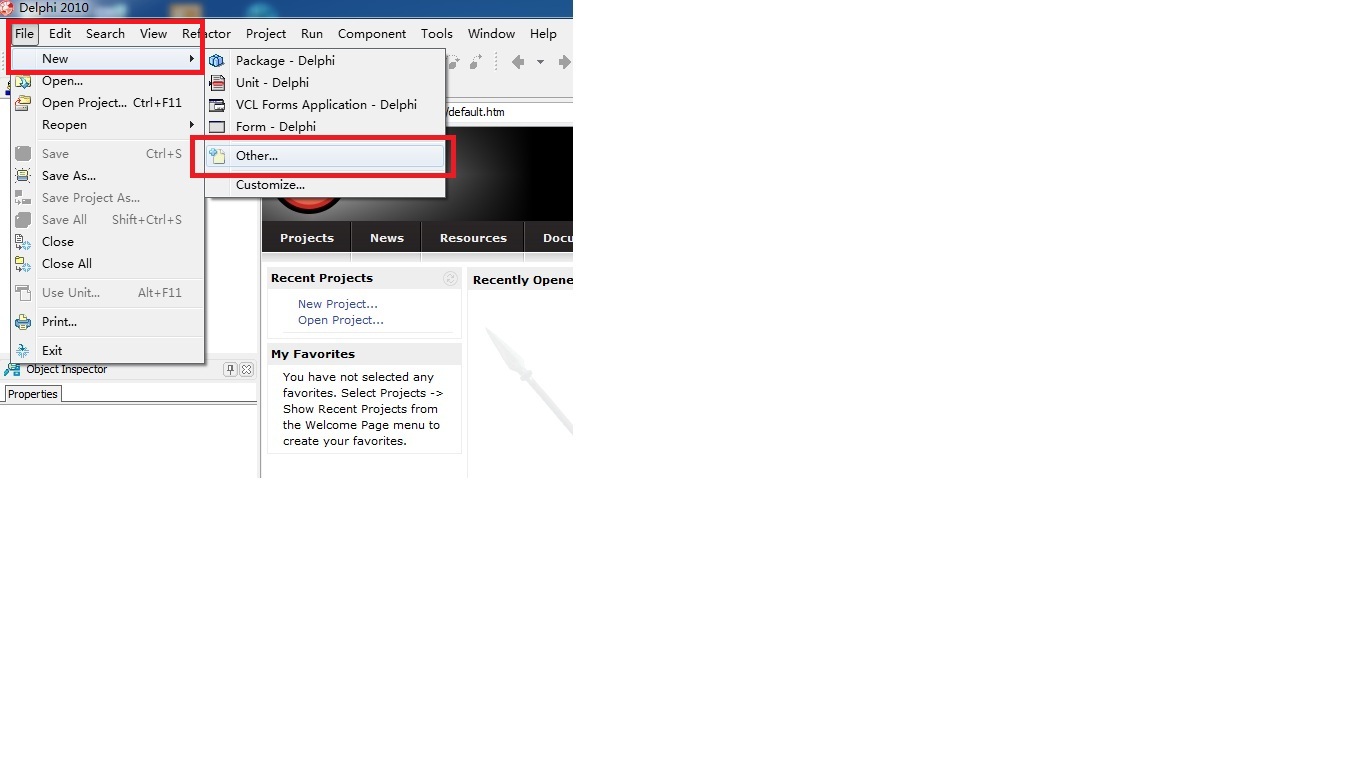Choose Print... from File menu
Screen dimensions: 1366x768
point(107,322)
